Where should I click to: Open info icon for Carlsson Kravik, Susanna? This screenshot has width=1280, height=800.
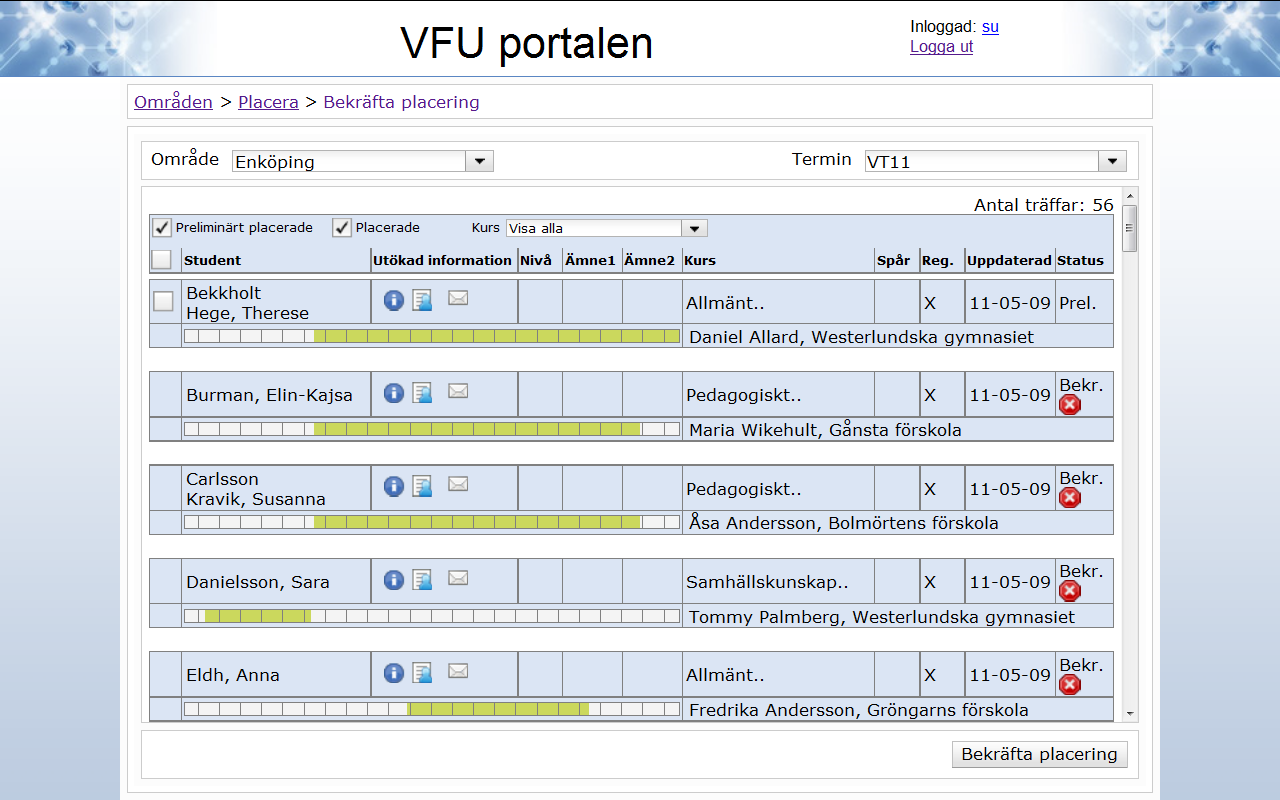[x=394, y=486]
